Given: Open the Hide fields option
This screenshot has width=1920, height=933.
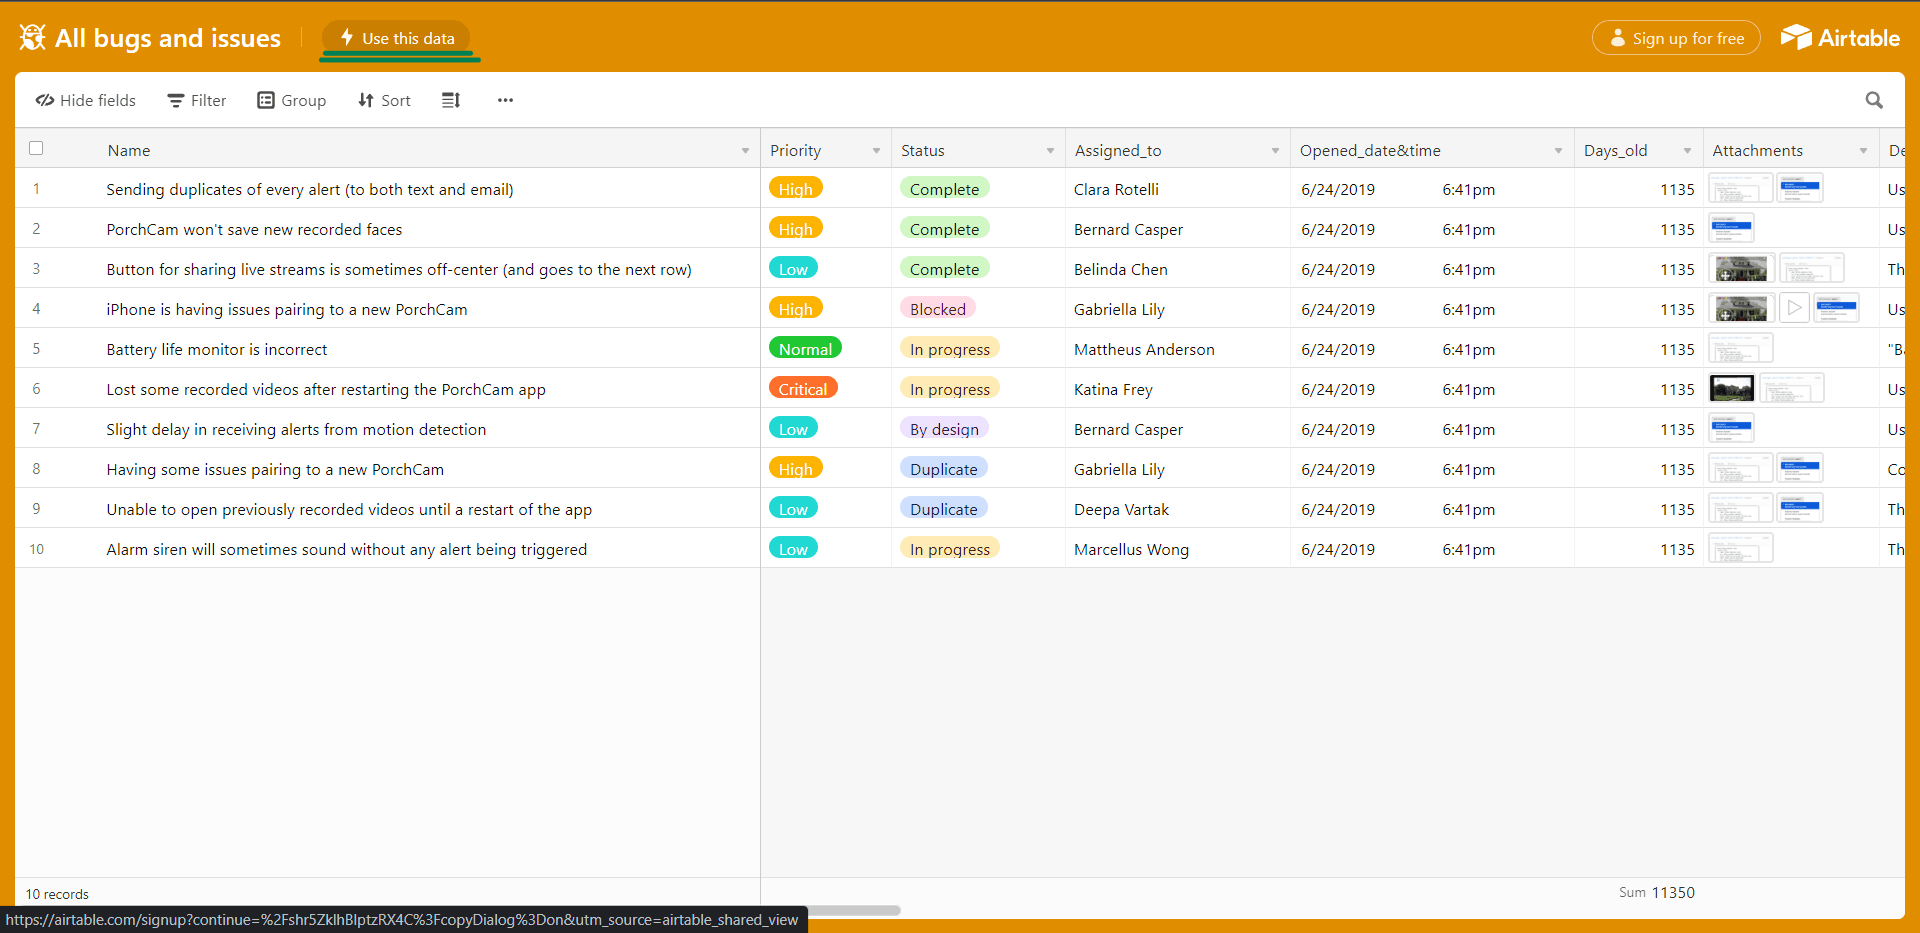Looking at the screenshot, I should [86, 100].
